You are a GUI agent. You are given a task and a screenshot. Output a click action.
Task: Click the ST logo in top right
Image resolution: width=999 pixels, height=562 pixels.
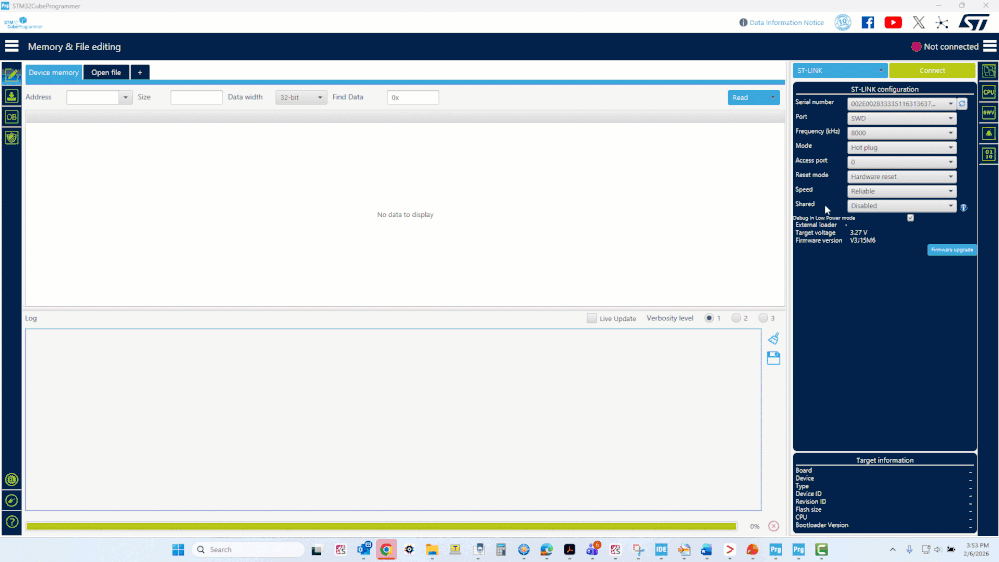[974, 22]
